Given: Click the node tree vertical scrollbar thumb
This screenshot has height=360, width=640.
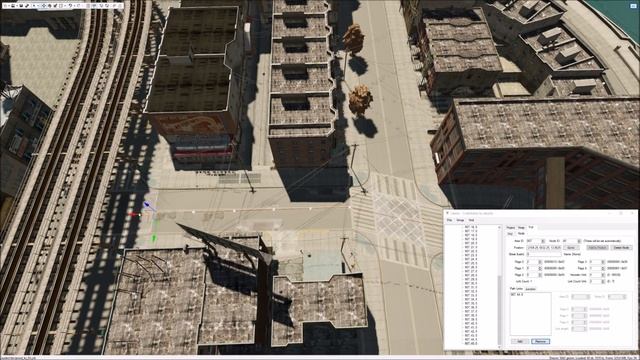Looking at the screenshot, I should [499, 310].
